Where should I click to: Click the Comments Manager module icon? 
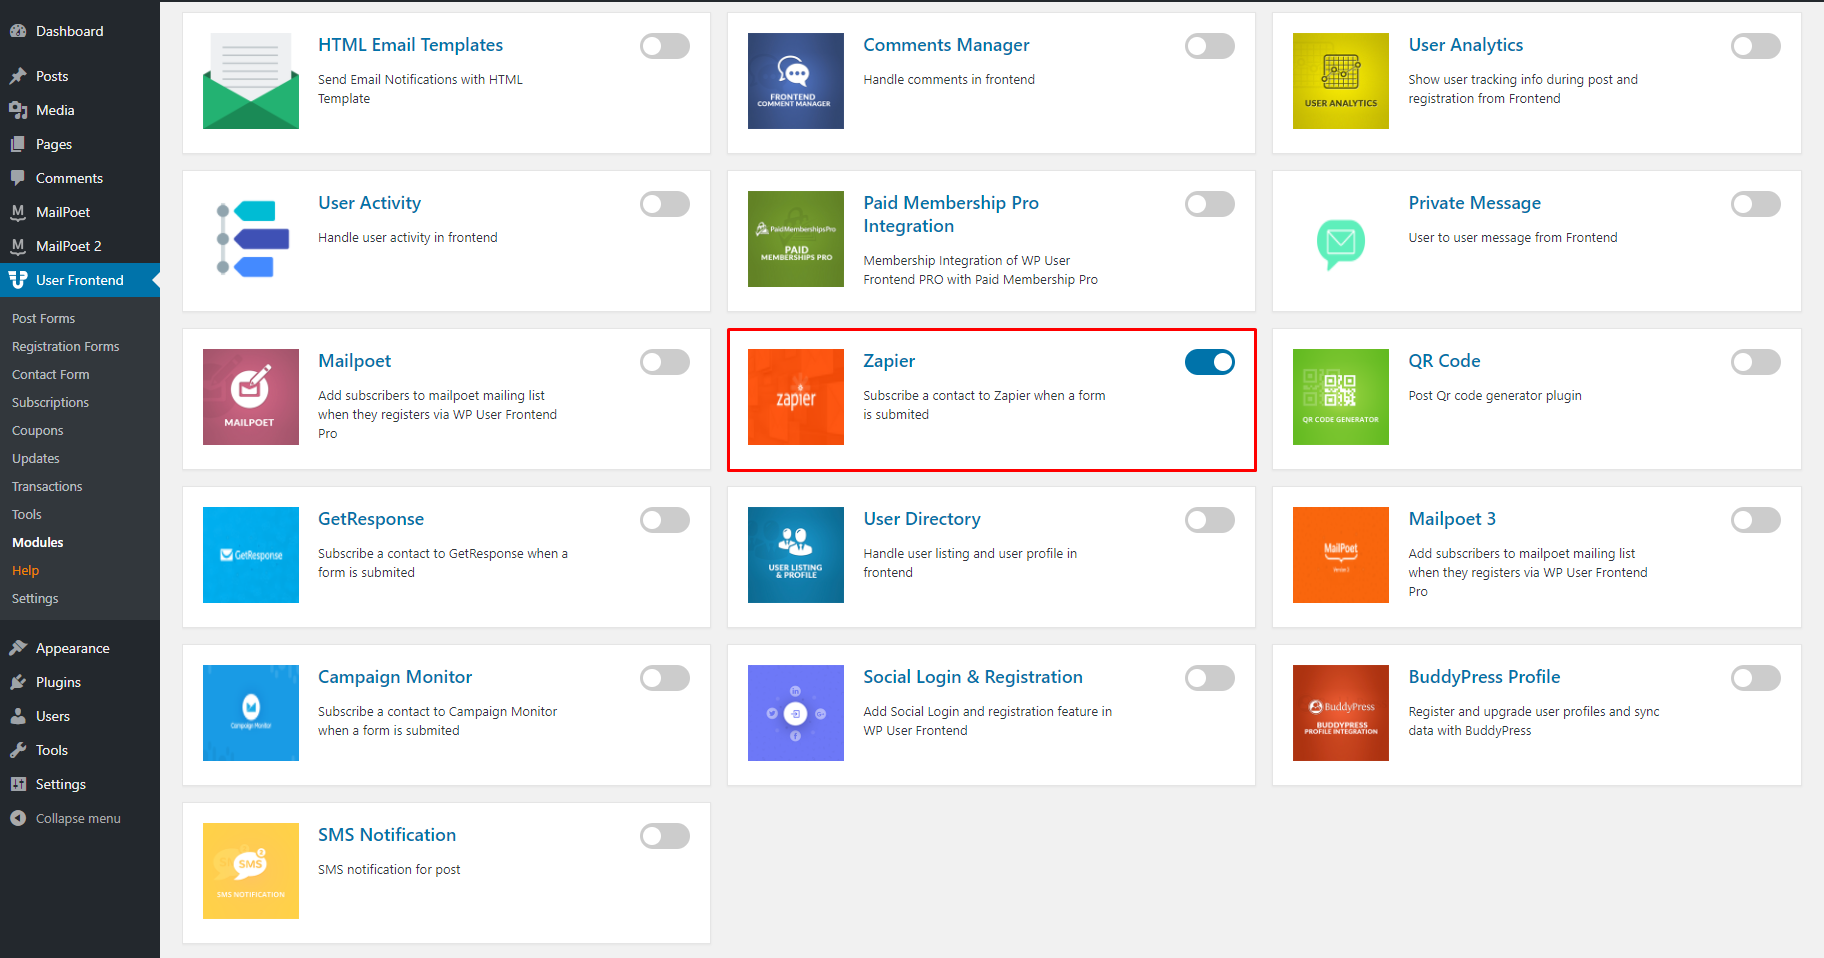[x=795, y=81]
